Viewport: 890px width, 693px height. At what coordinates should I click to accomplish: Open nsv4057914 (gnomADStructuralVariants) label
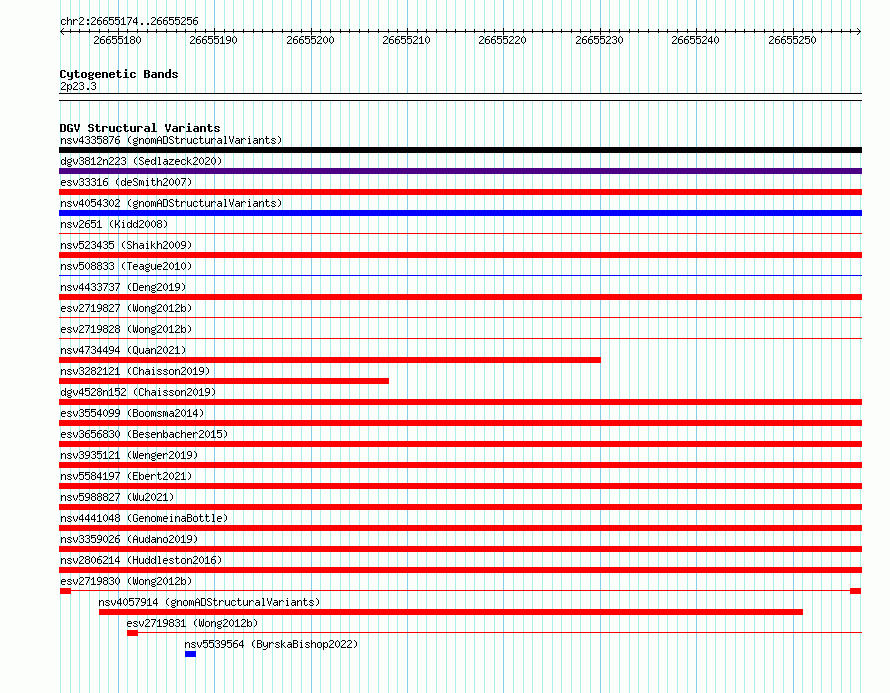click(209, 602)
